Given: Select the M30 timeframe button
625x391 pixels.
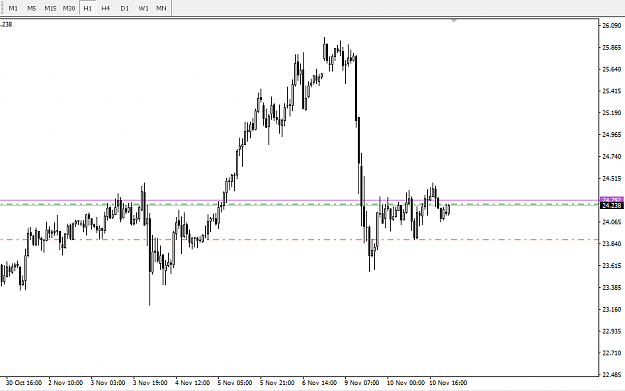Looking at the screenshot, I should click(x=69, y=8).
